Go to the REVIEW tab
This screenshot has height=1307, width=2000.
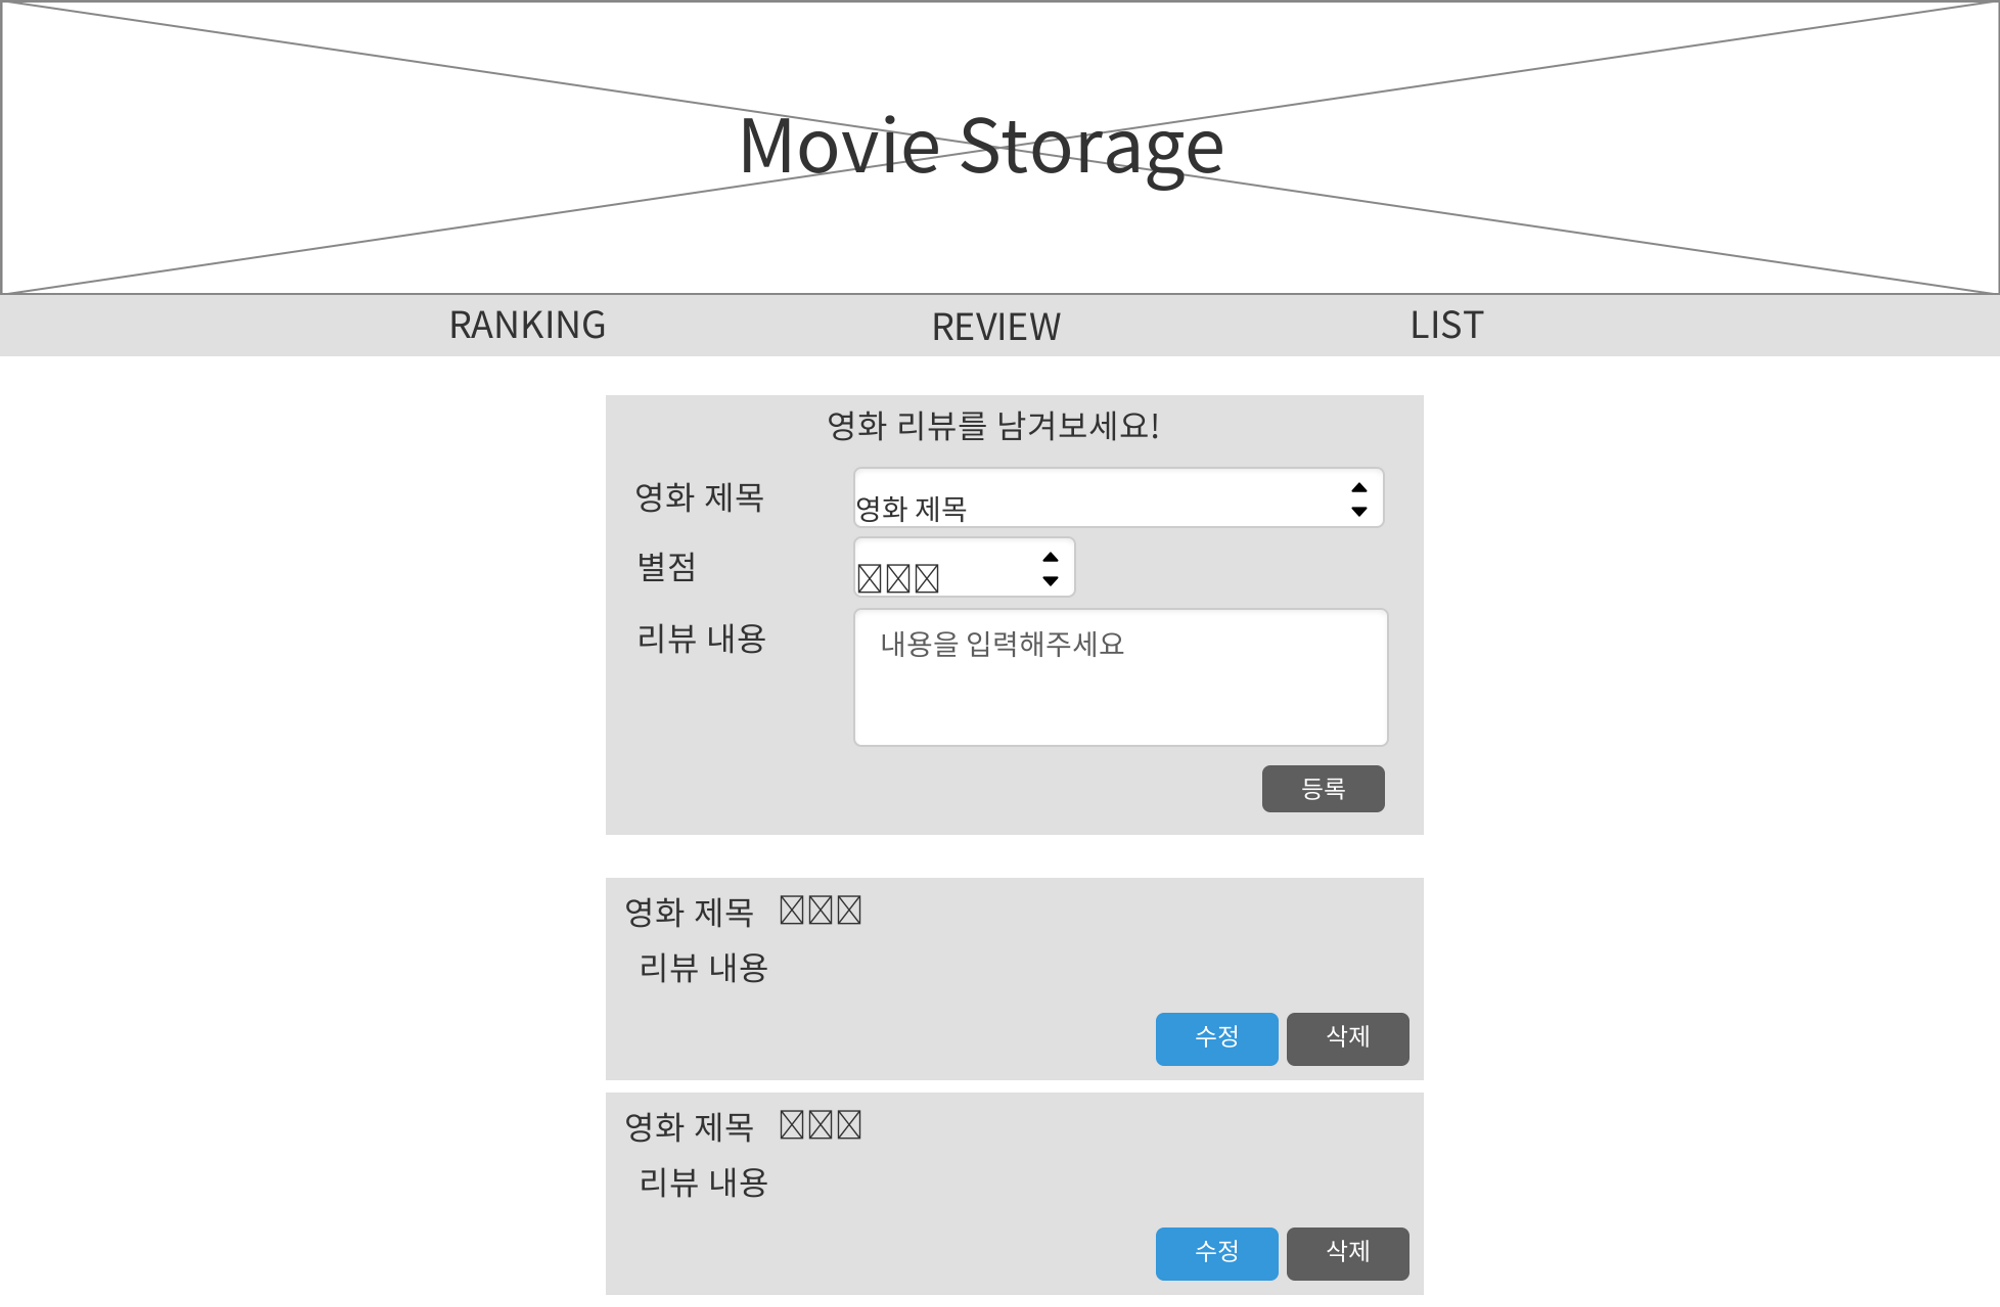click(x=996, y=327)
